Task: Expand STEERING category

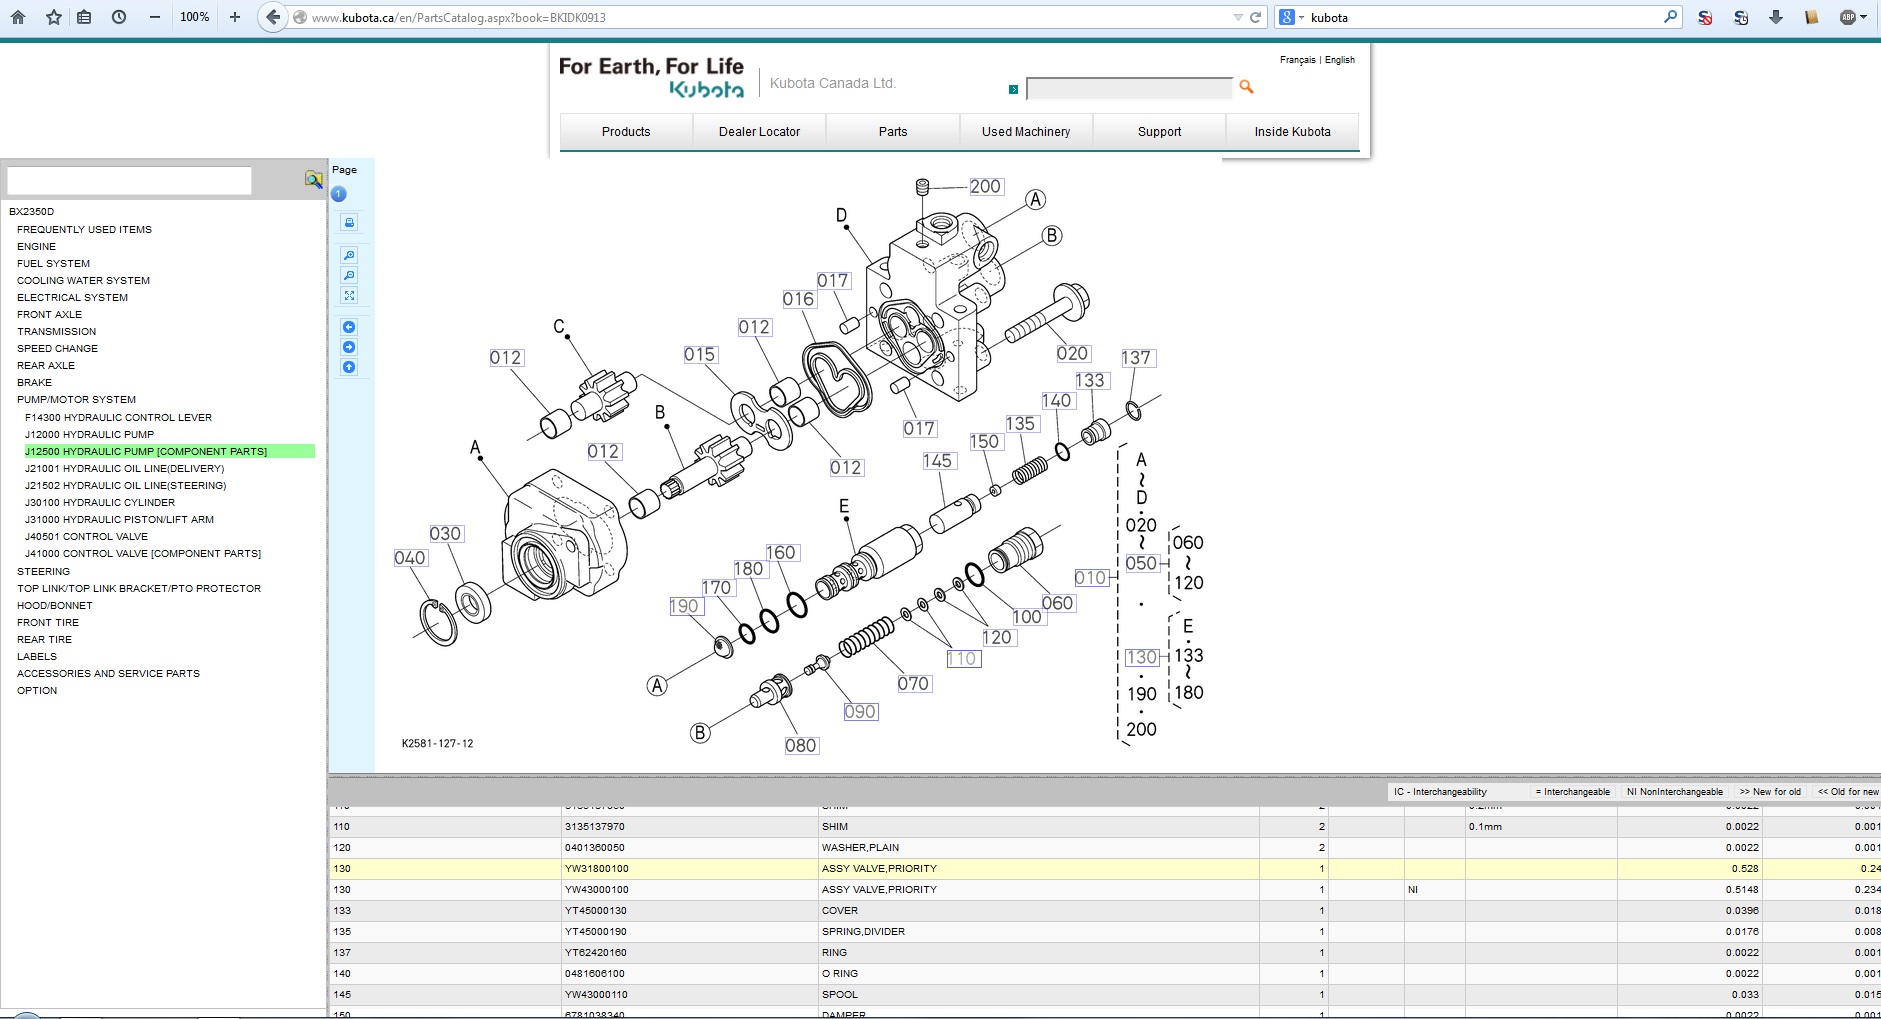Action: pyautogui.click(x=43, y=572)
